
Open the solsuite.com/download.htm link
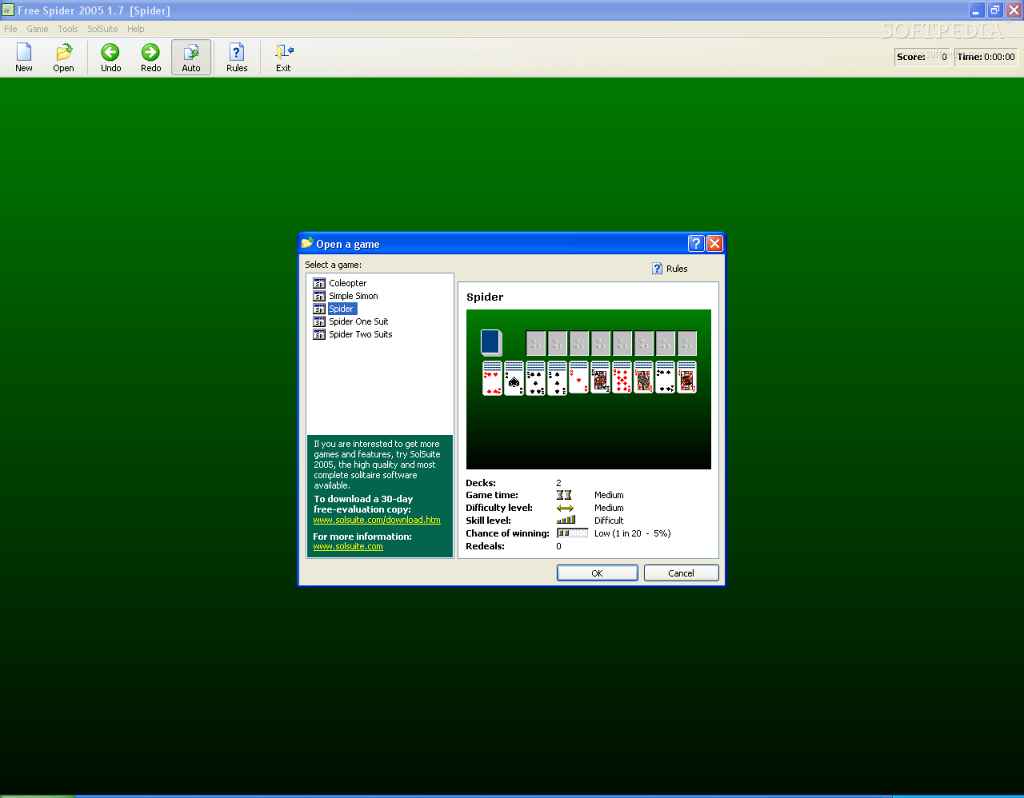point(377,520)
